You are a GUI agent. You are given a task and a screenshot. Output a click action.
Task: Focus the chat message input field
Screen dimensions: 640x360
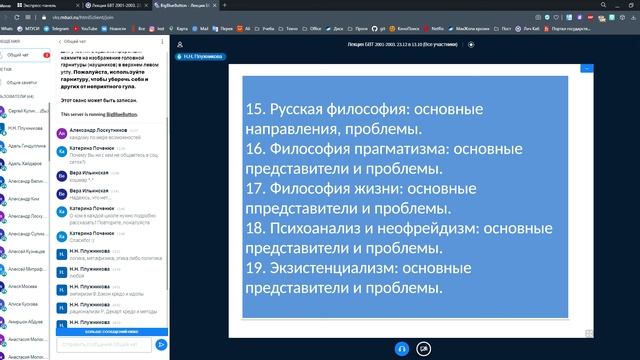tap(104, 344)
